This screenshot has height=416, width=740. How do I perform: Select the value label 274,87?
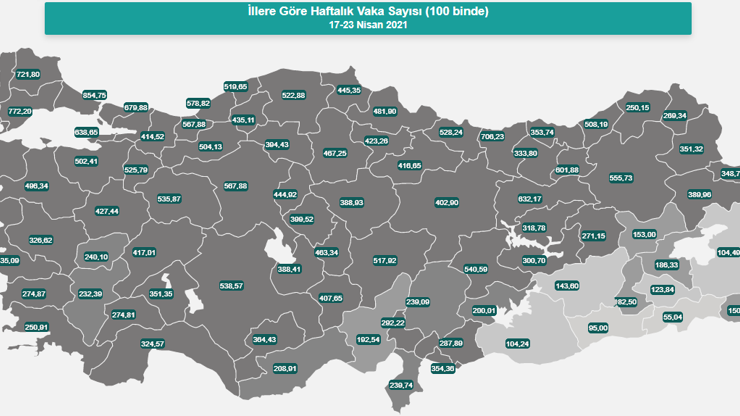[34, 294]
